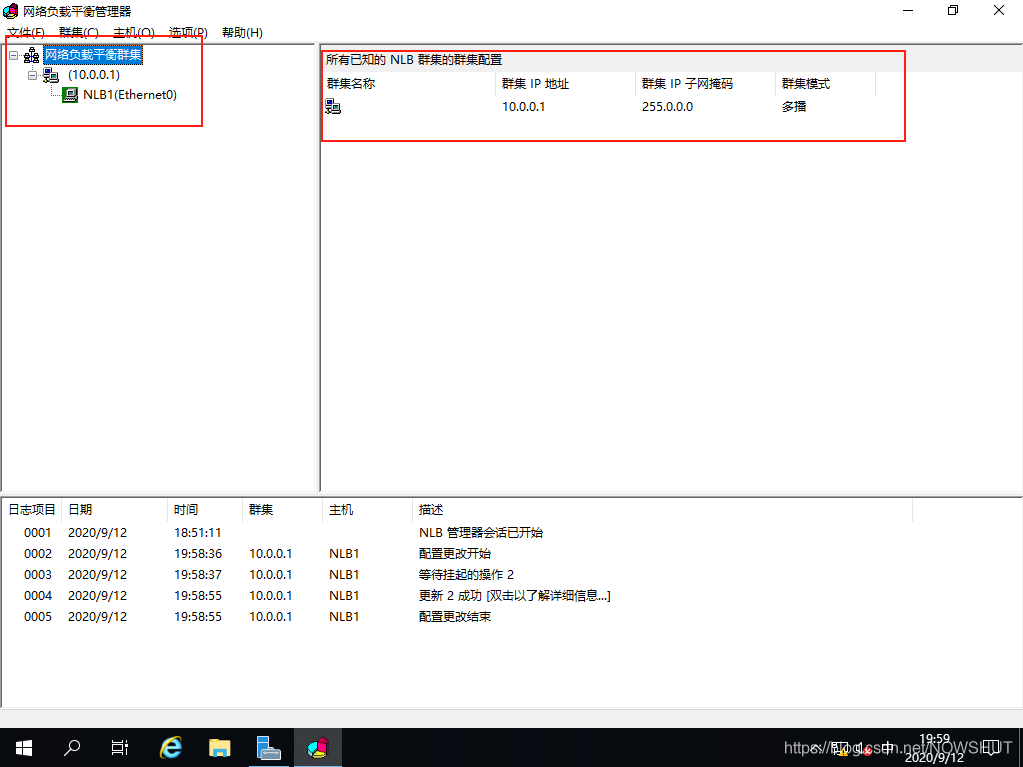Open the 主机(O) menu
The height and width of the screenshot is (767, 1023).
pyautogui.click(x=133, y=33)
